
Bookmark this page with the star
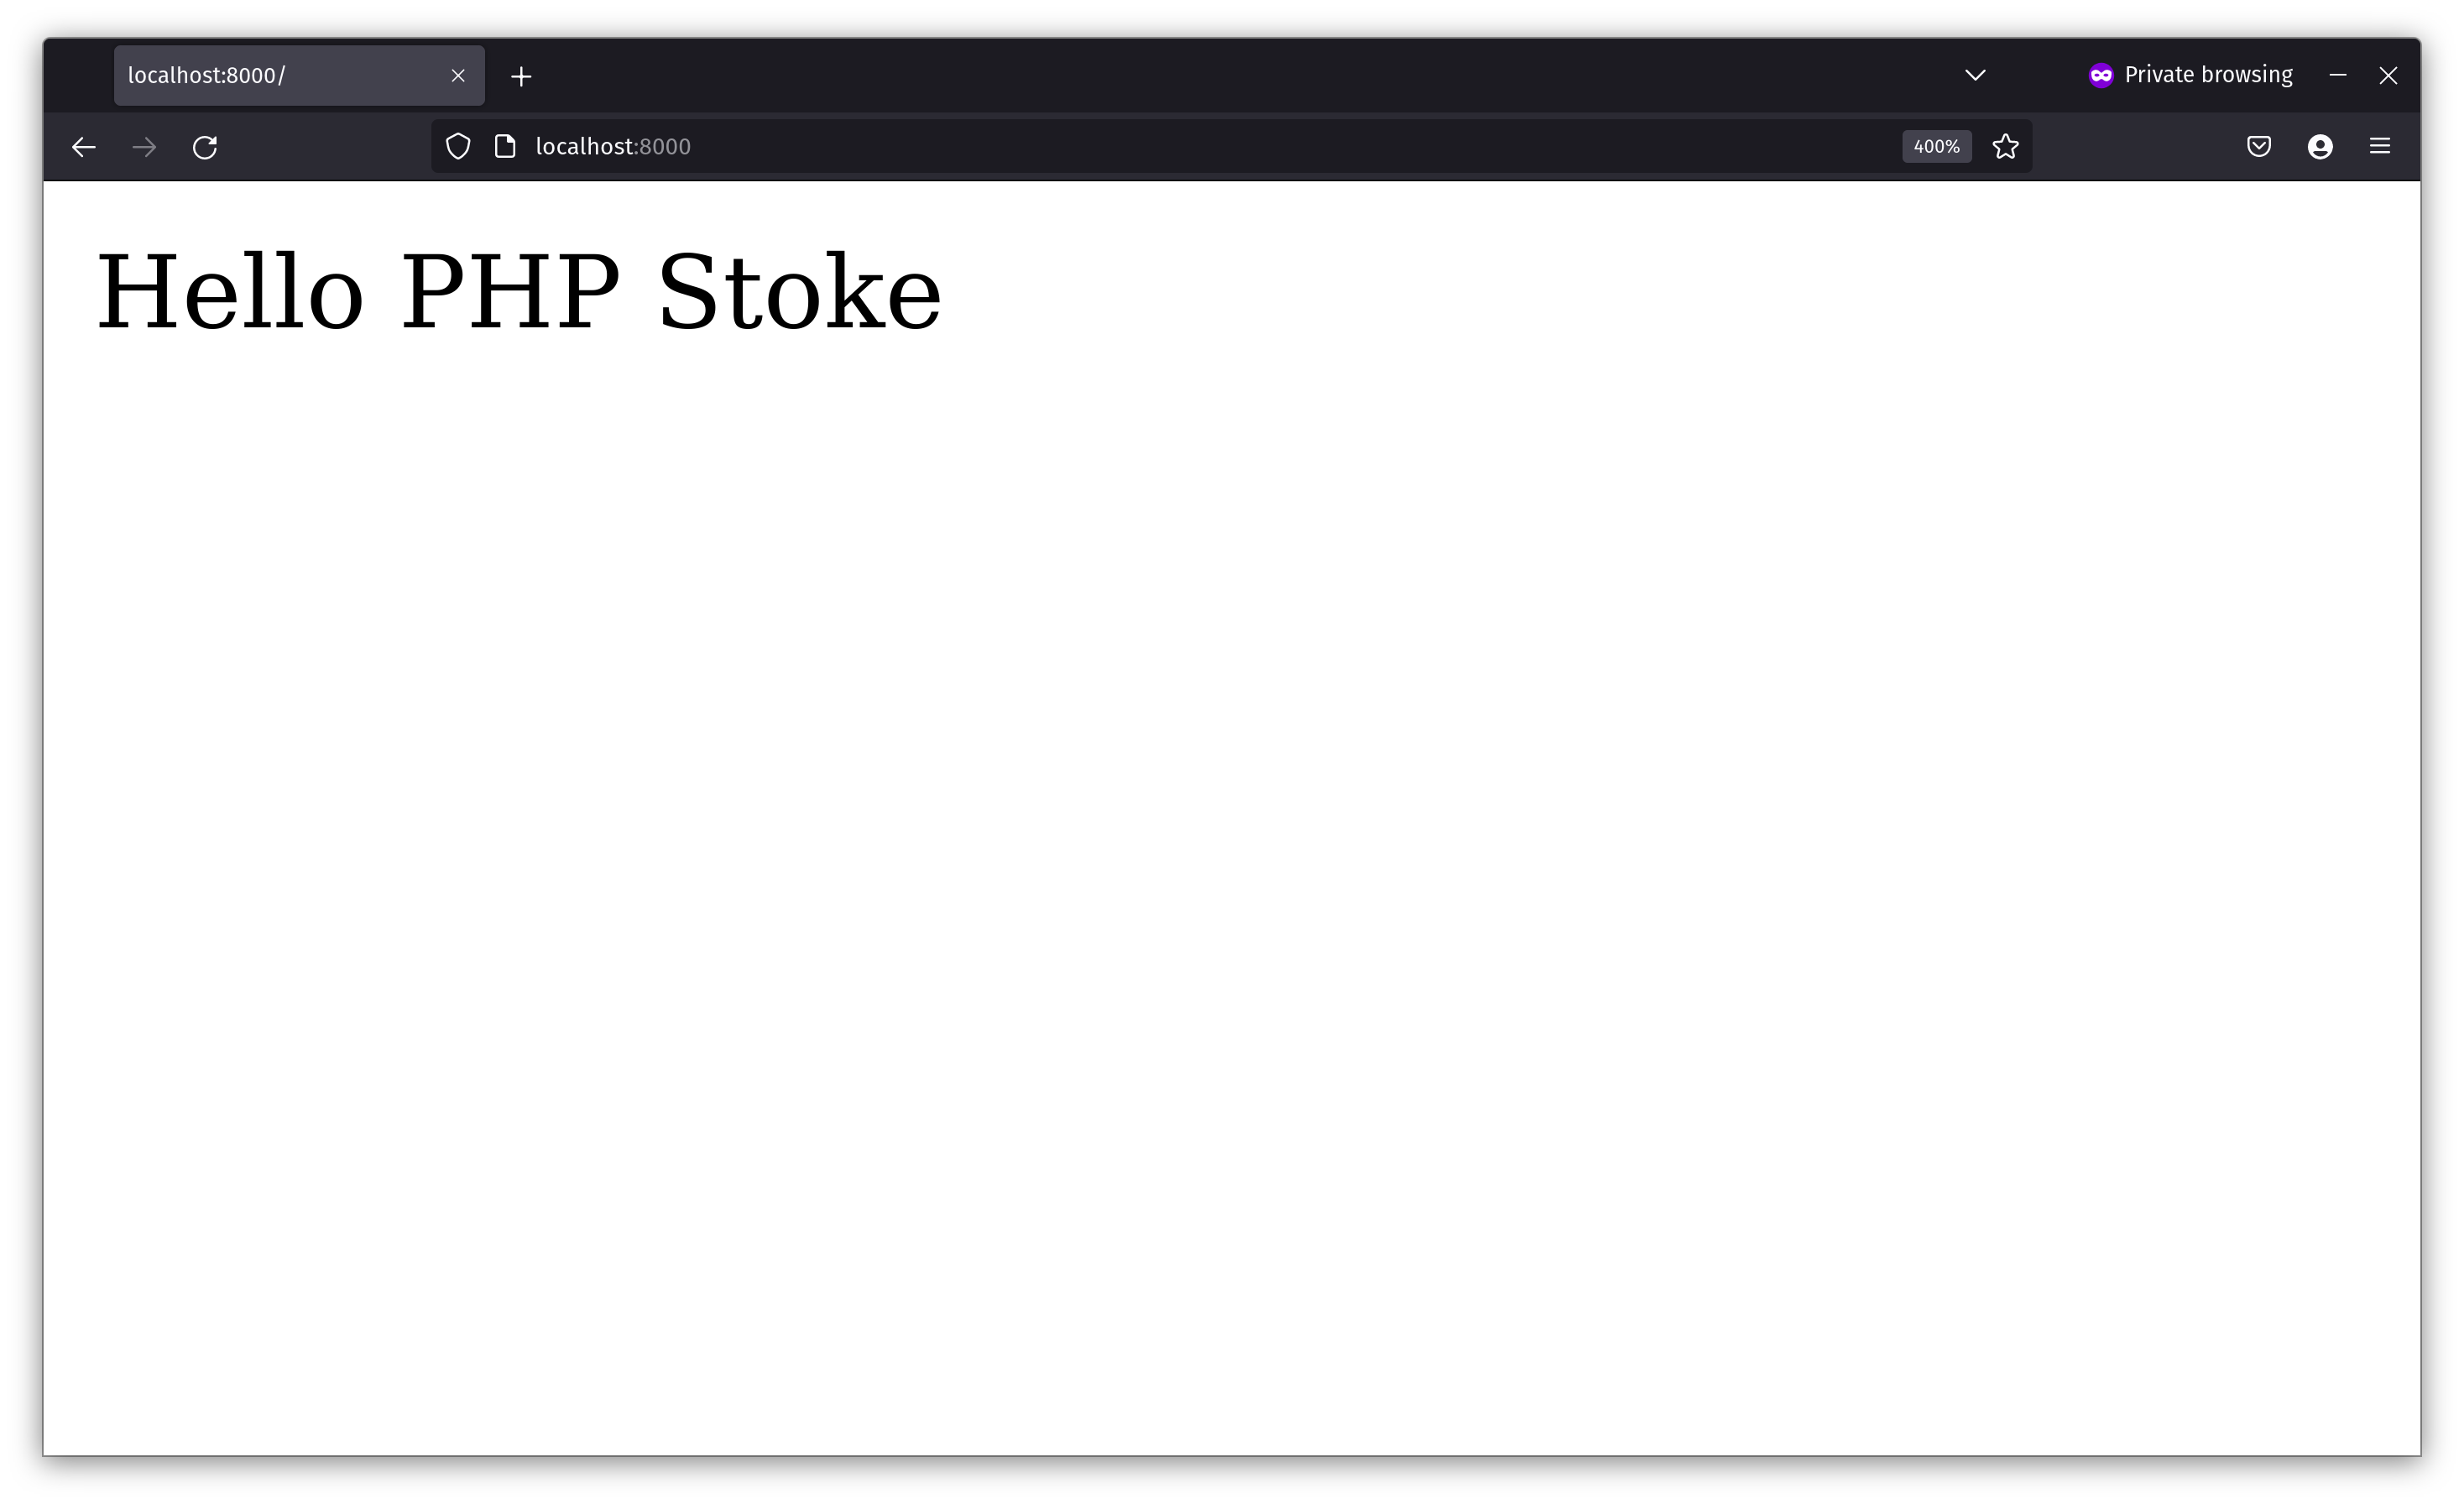[x=2005, y=147]
